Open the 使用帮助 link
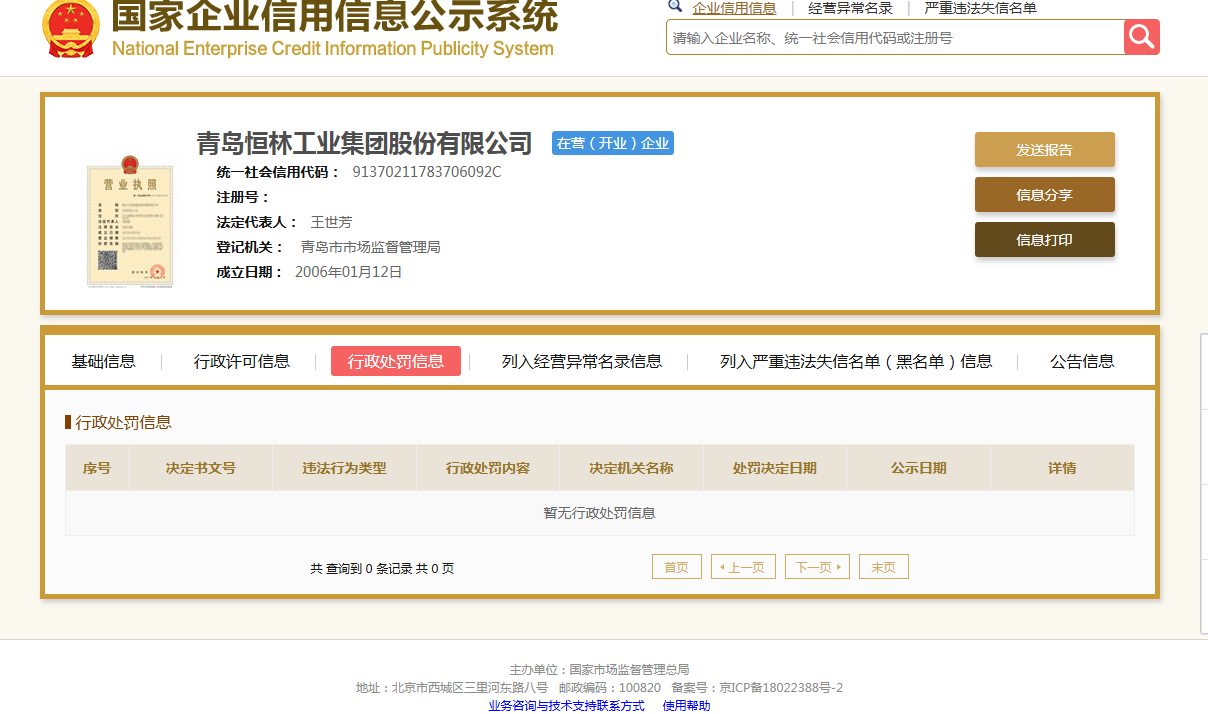The height and width of the screenshot is (714, 1208). pos(686,705)
